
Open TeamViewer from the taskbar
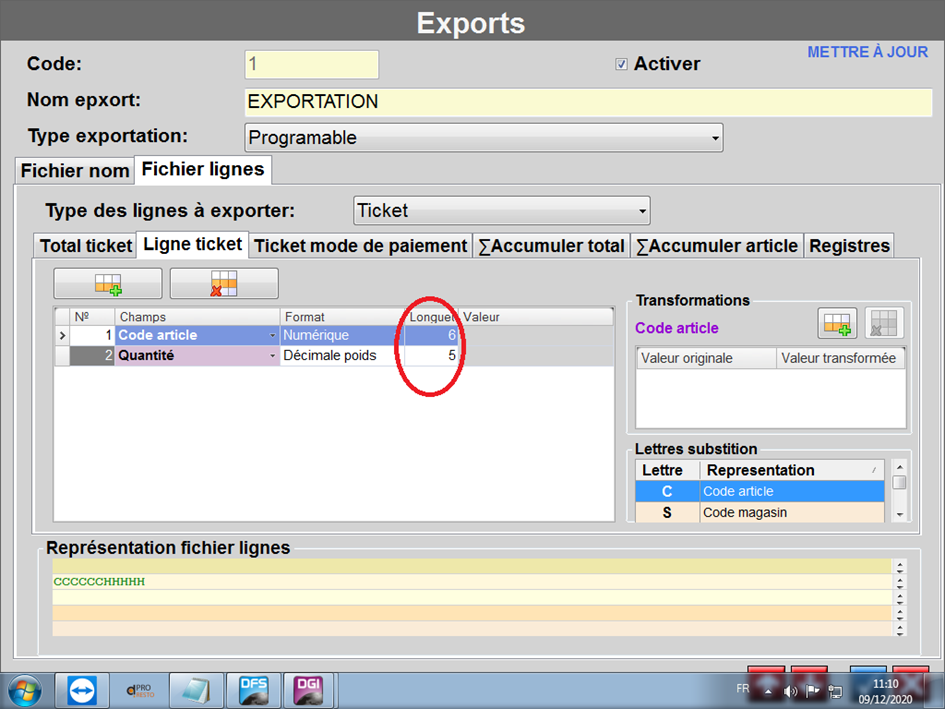click(x=82, y=690)
